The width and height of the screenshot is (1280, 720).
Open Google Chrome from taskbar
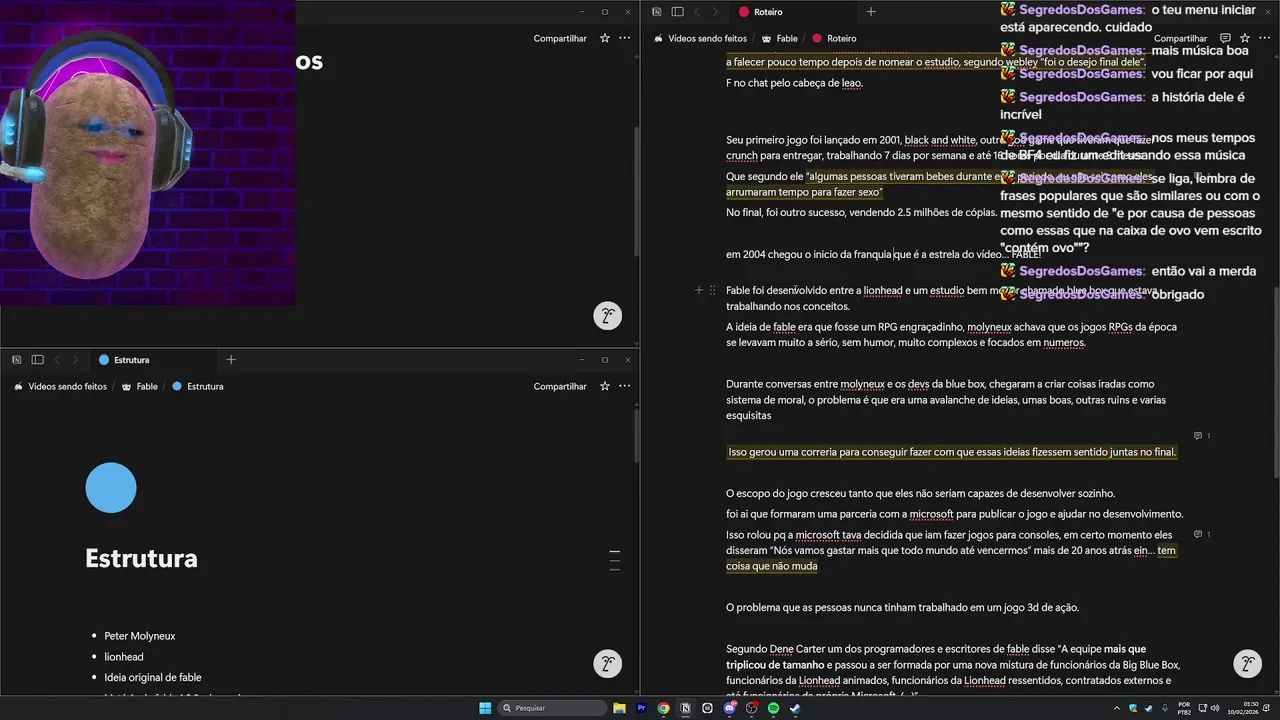click(x=663, y=708)
